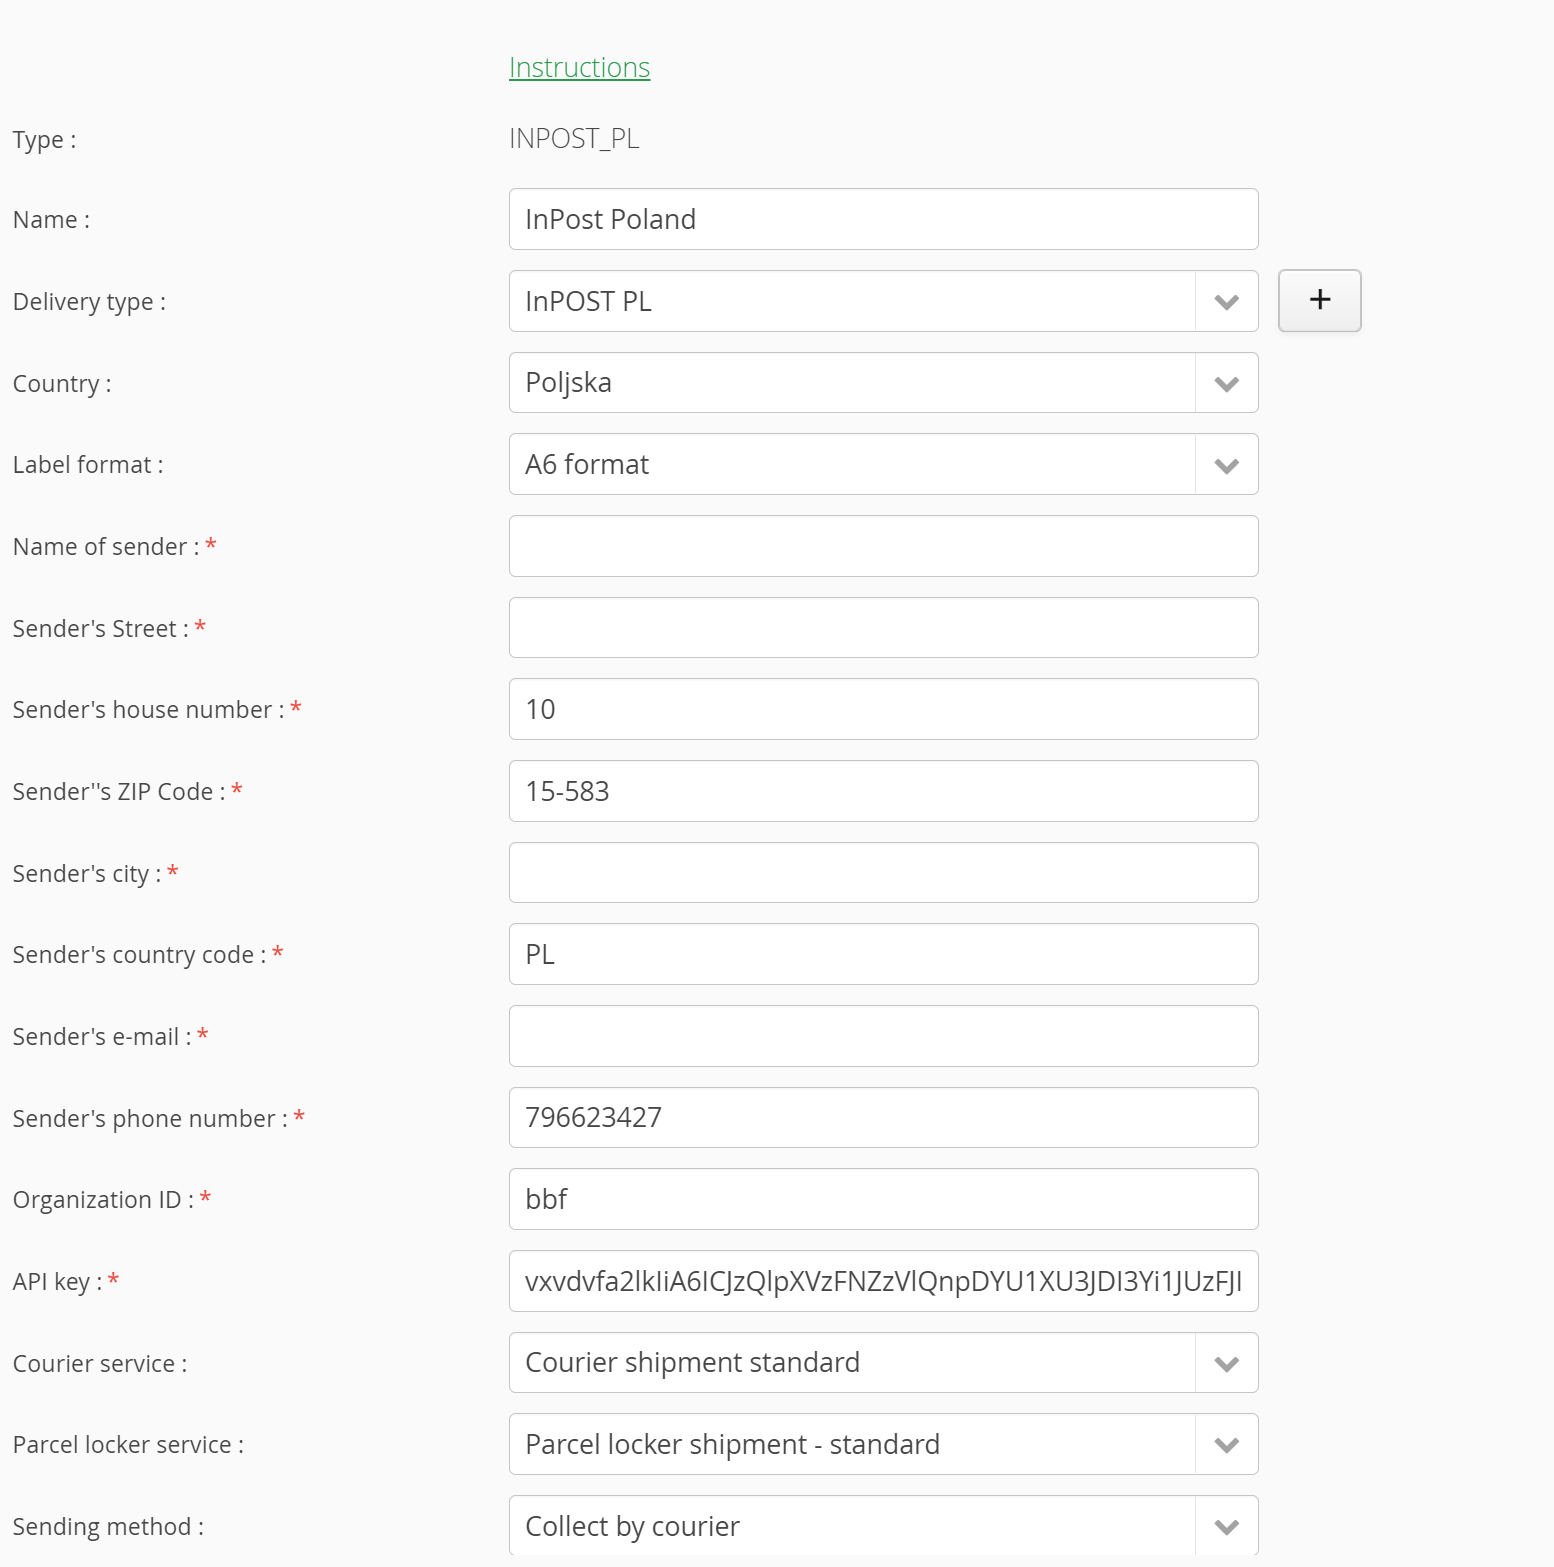Click the plus button beside Delivery type
Image resolution: width=1554 pixels, height=1567 pixels.
point(1319,300)
